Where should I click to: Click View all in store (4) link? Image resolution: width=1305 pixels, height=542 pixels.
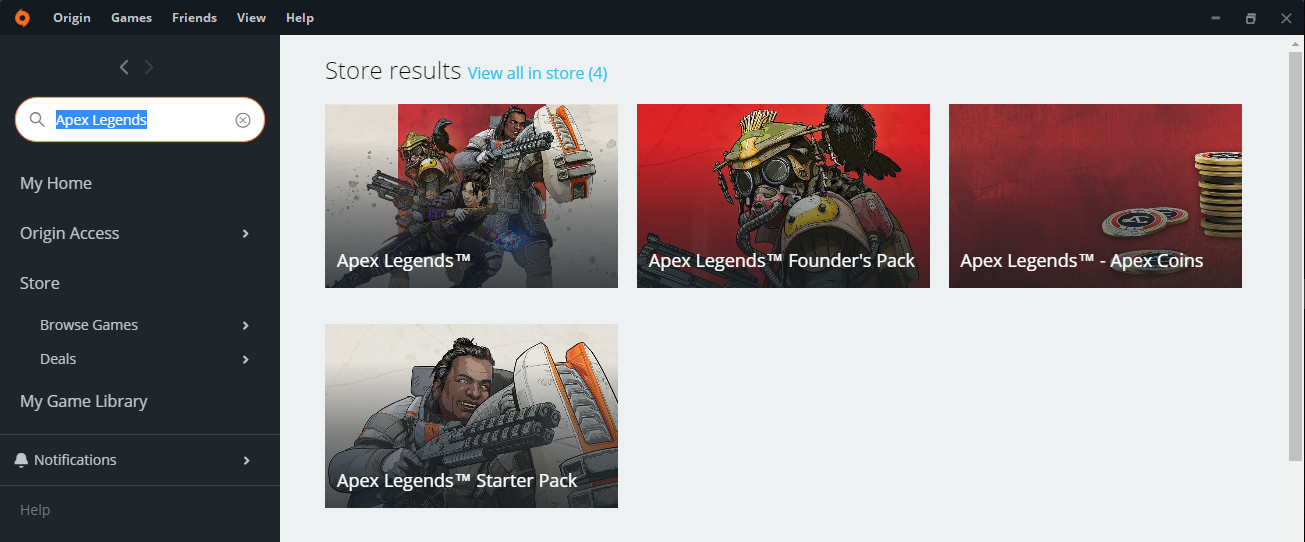click(x=537, y=73)
